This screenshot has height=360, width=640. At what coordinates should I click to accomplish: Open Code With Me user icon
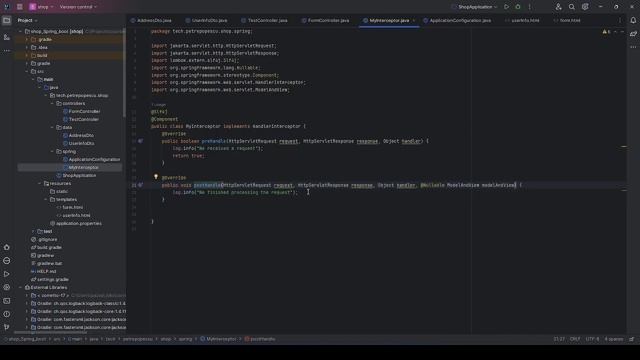click(558, 7)
